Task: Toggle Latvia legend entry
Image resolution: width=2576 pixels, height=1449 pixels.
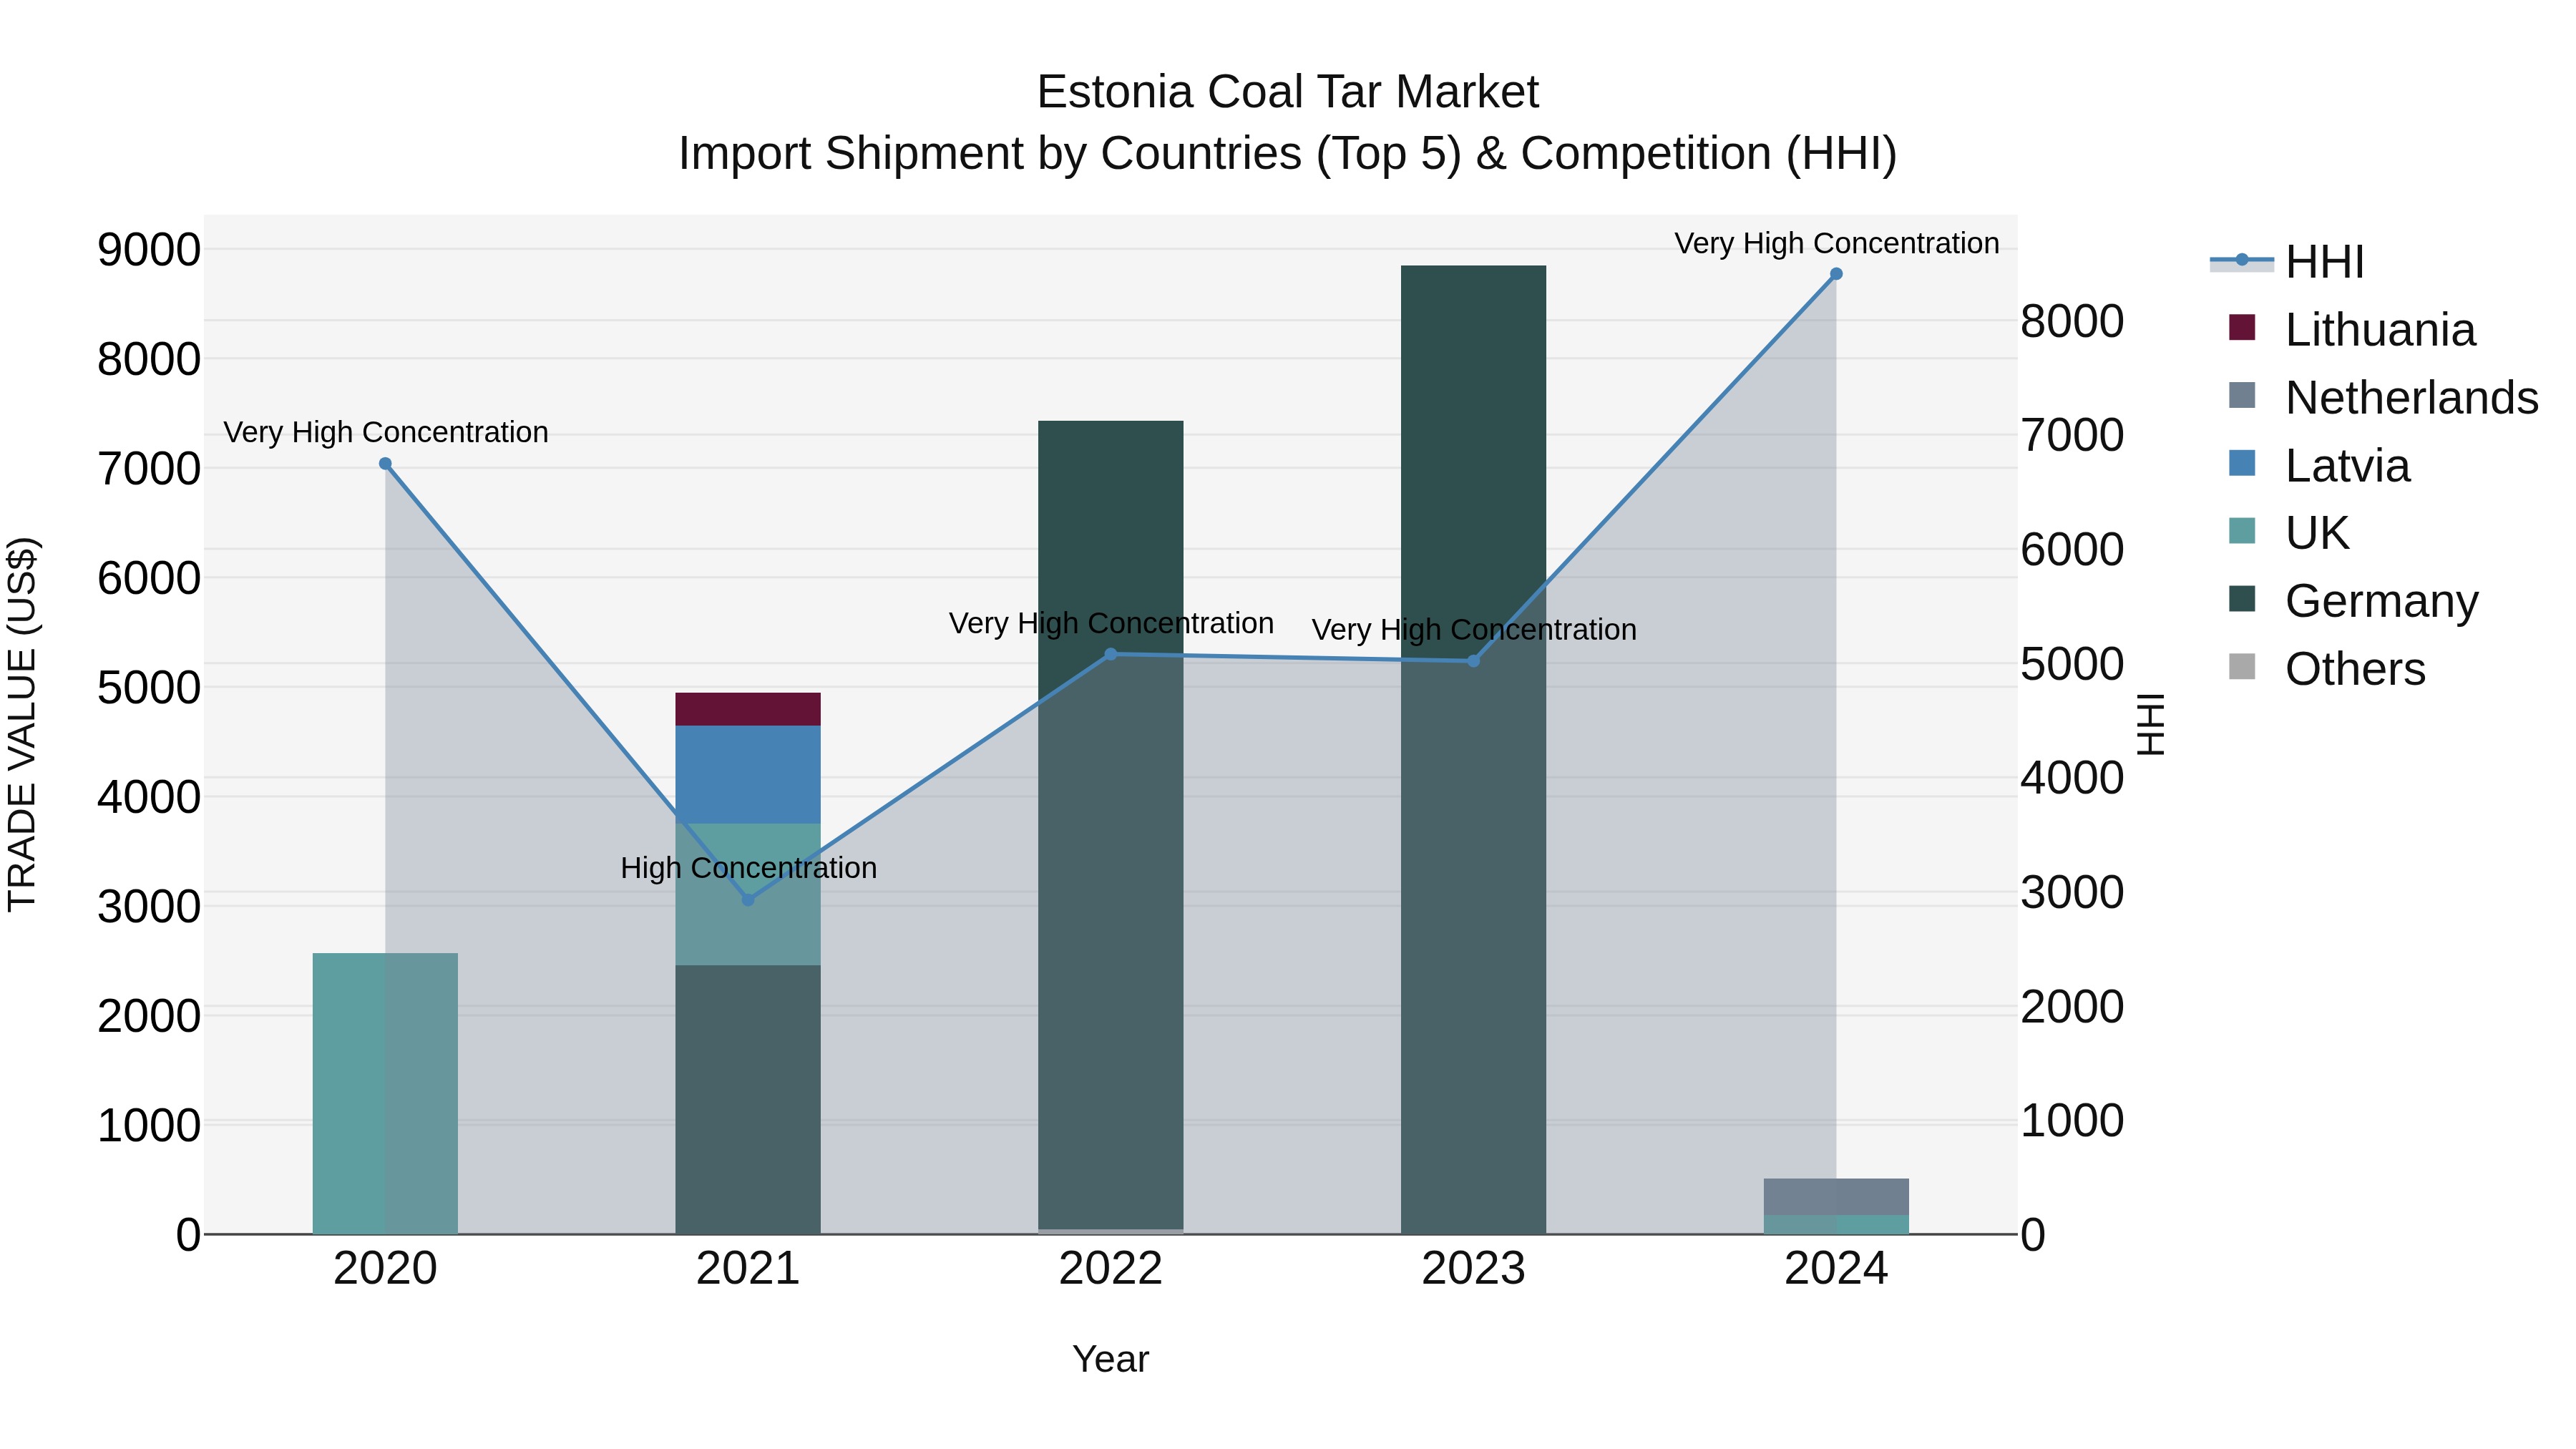Action: (2319, 465)
